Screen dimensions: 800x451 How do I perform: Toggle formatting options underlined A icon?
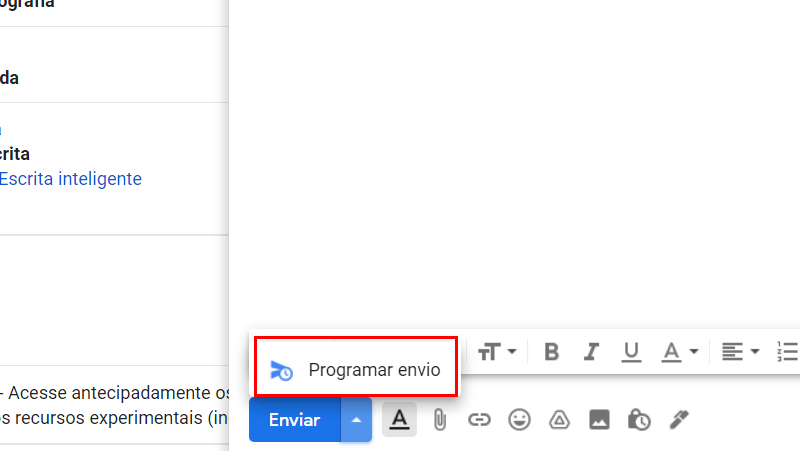[399, 419]
